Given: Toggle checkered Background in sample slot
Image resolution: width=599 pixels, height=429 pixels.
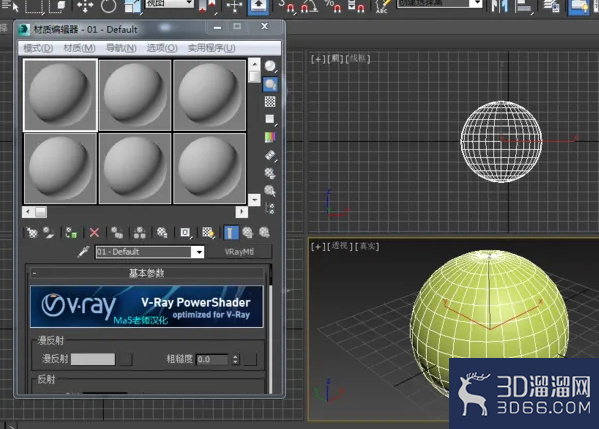Looking at the screenshot, I should (x=270, y=102).
